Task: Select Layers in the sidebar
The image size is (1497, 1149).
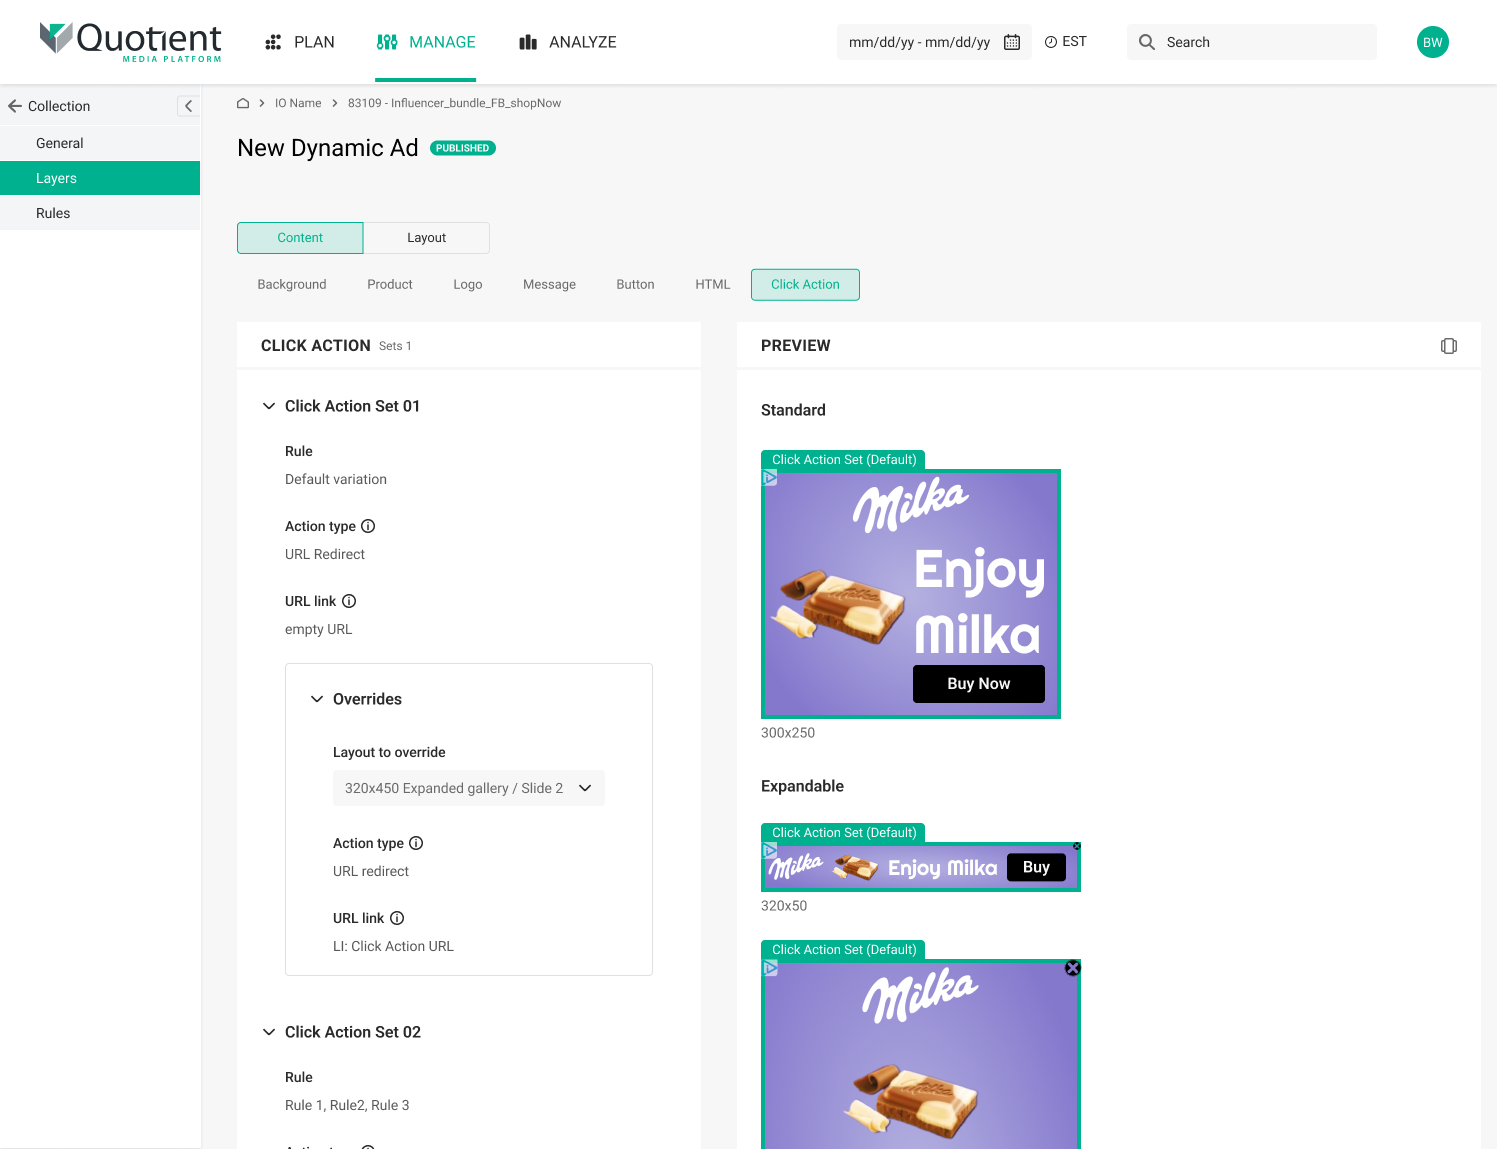Action: coord(100,178)
